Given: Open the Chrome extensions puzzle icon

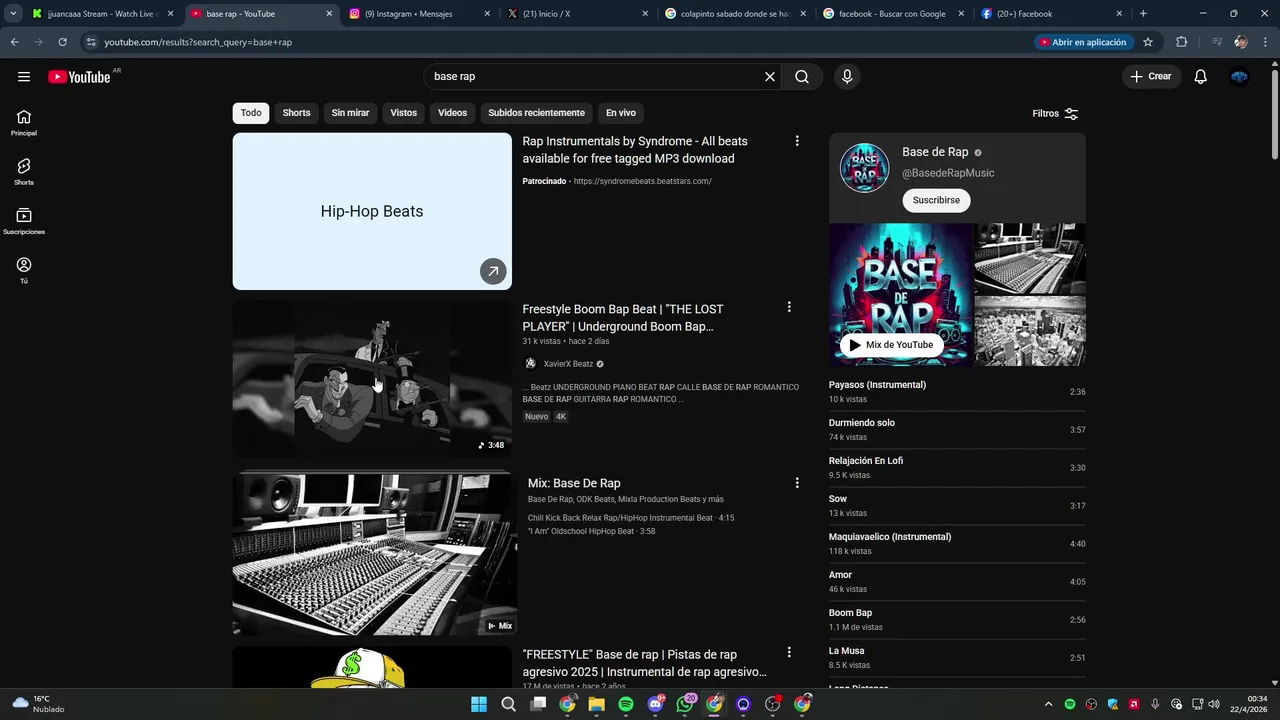Looking at the screenshot, I should [x=1182, y=42].
